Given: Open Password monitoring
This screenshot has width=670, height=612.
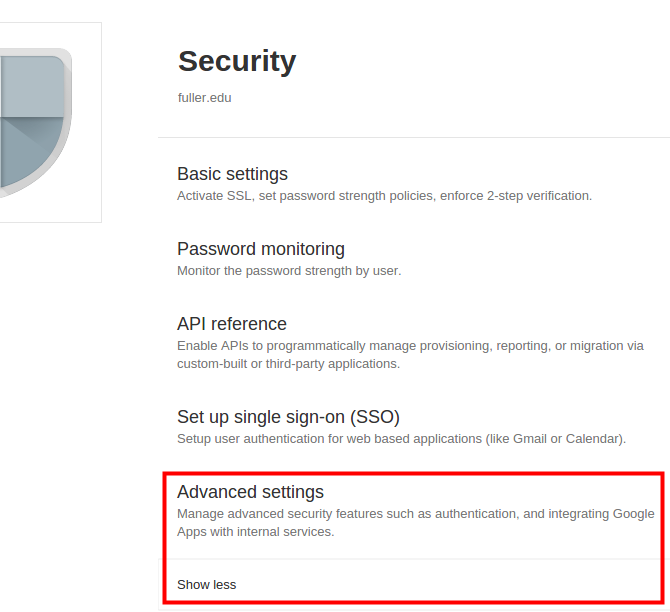Looking at the screenshot, I should tap(261, 249).
